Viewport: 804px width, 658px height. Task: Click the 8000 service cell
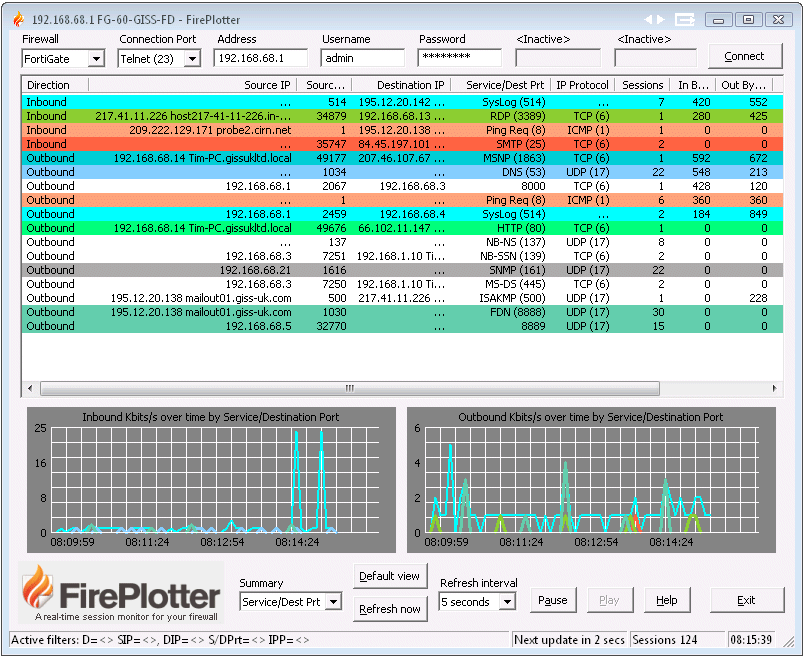pyautogui.click(x=533, y=186)
